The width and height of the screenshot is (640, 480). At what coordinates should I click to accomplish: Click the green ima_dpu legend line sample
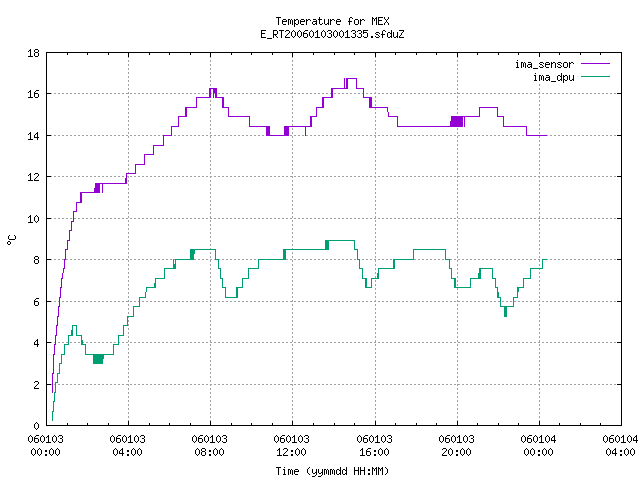[x=596, y=76]
